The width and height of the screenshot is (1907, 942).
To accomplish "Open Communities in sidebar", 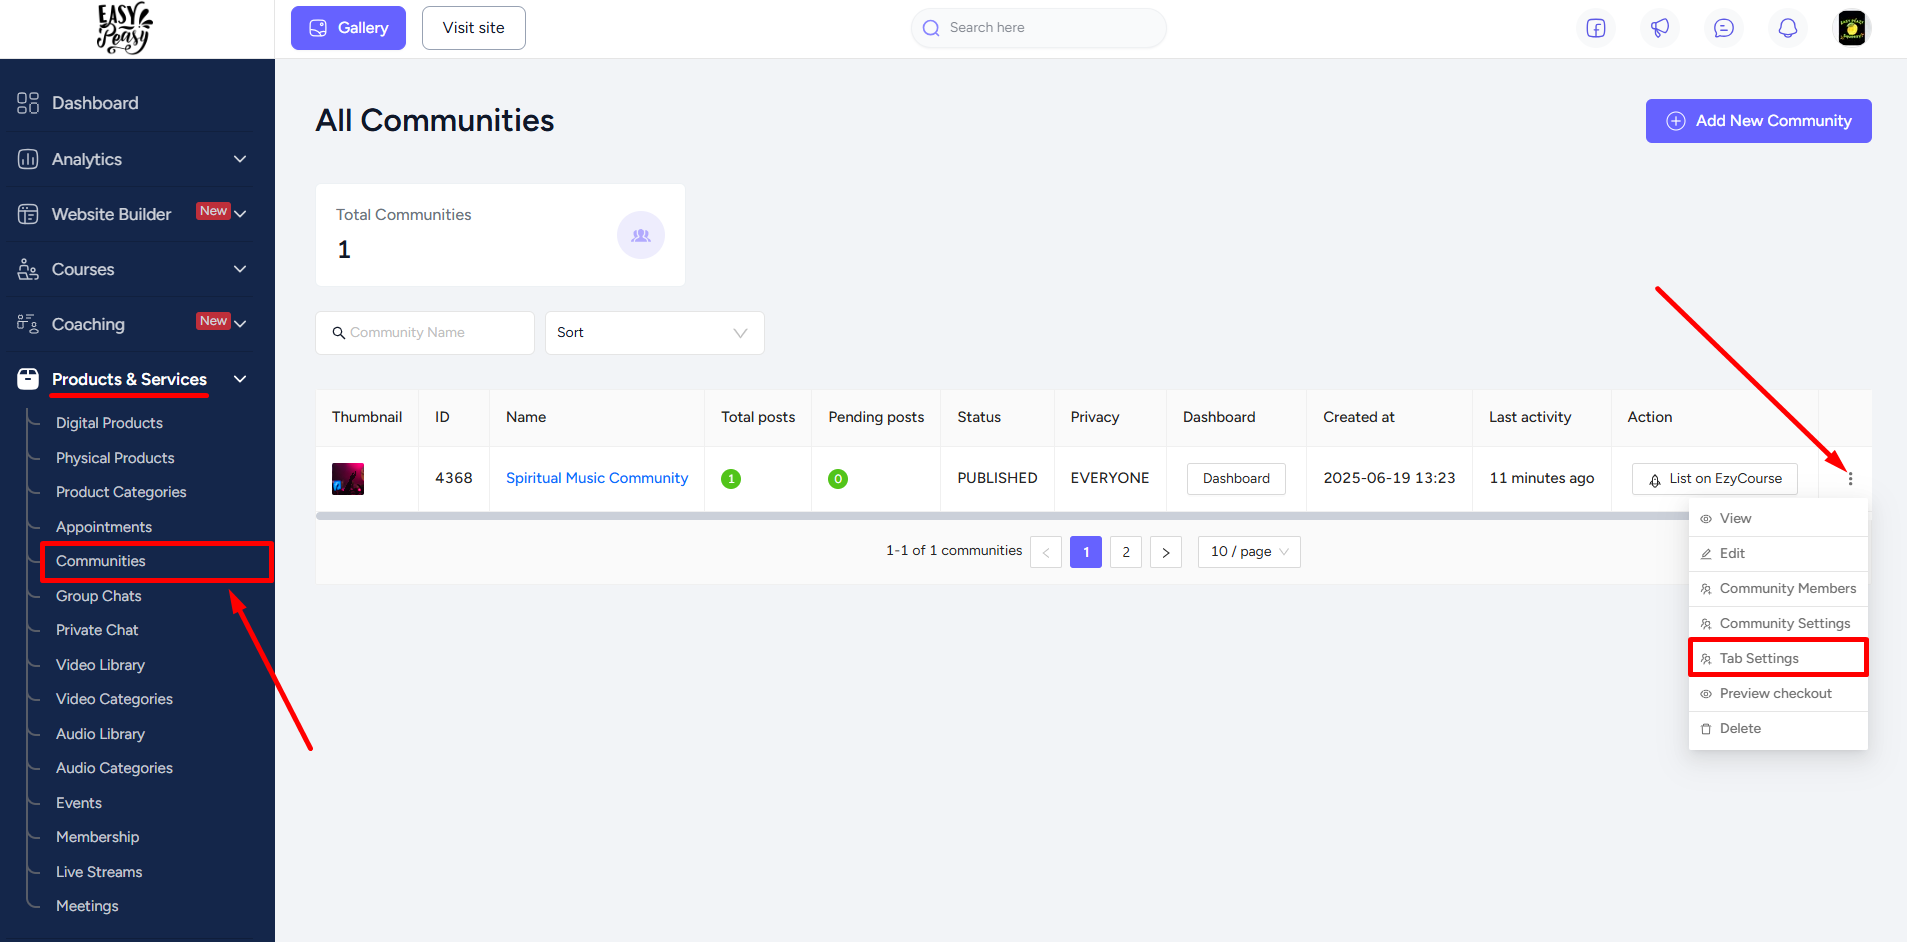I will (101, 561).
